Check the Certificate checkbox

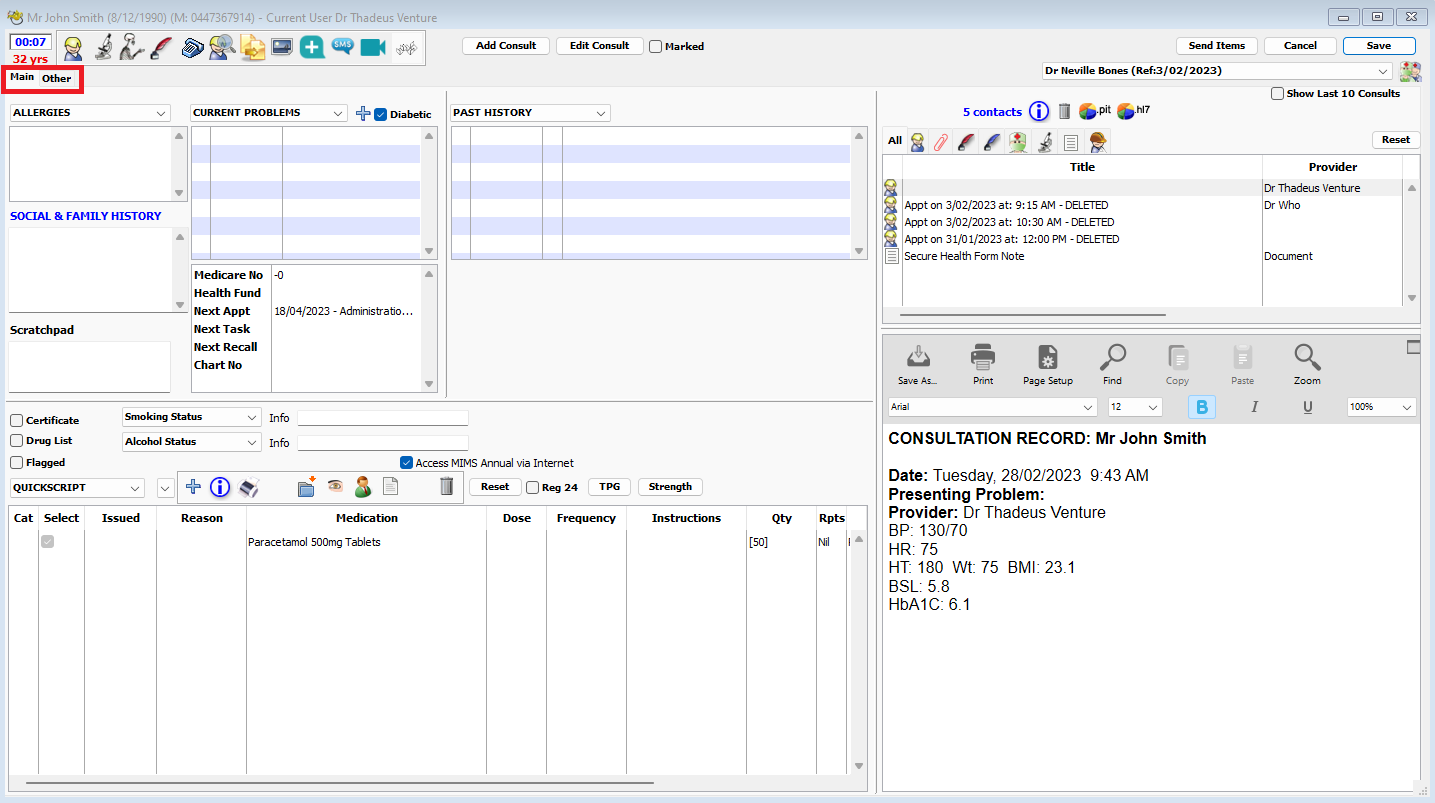click(16, 420)
